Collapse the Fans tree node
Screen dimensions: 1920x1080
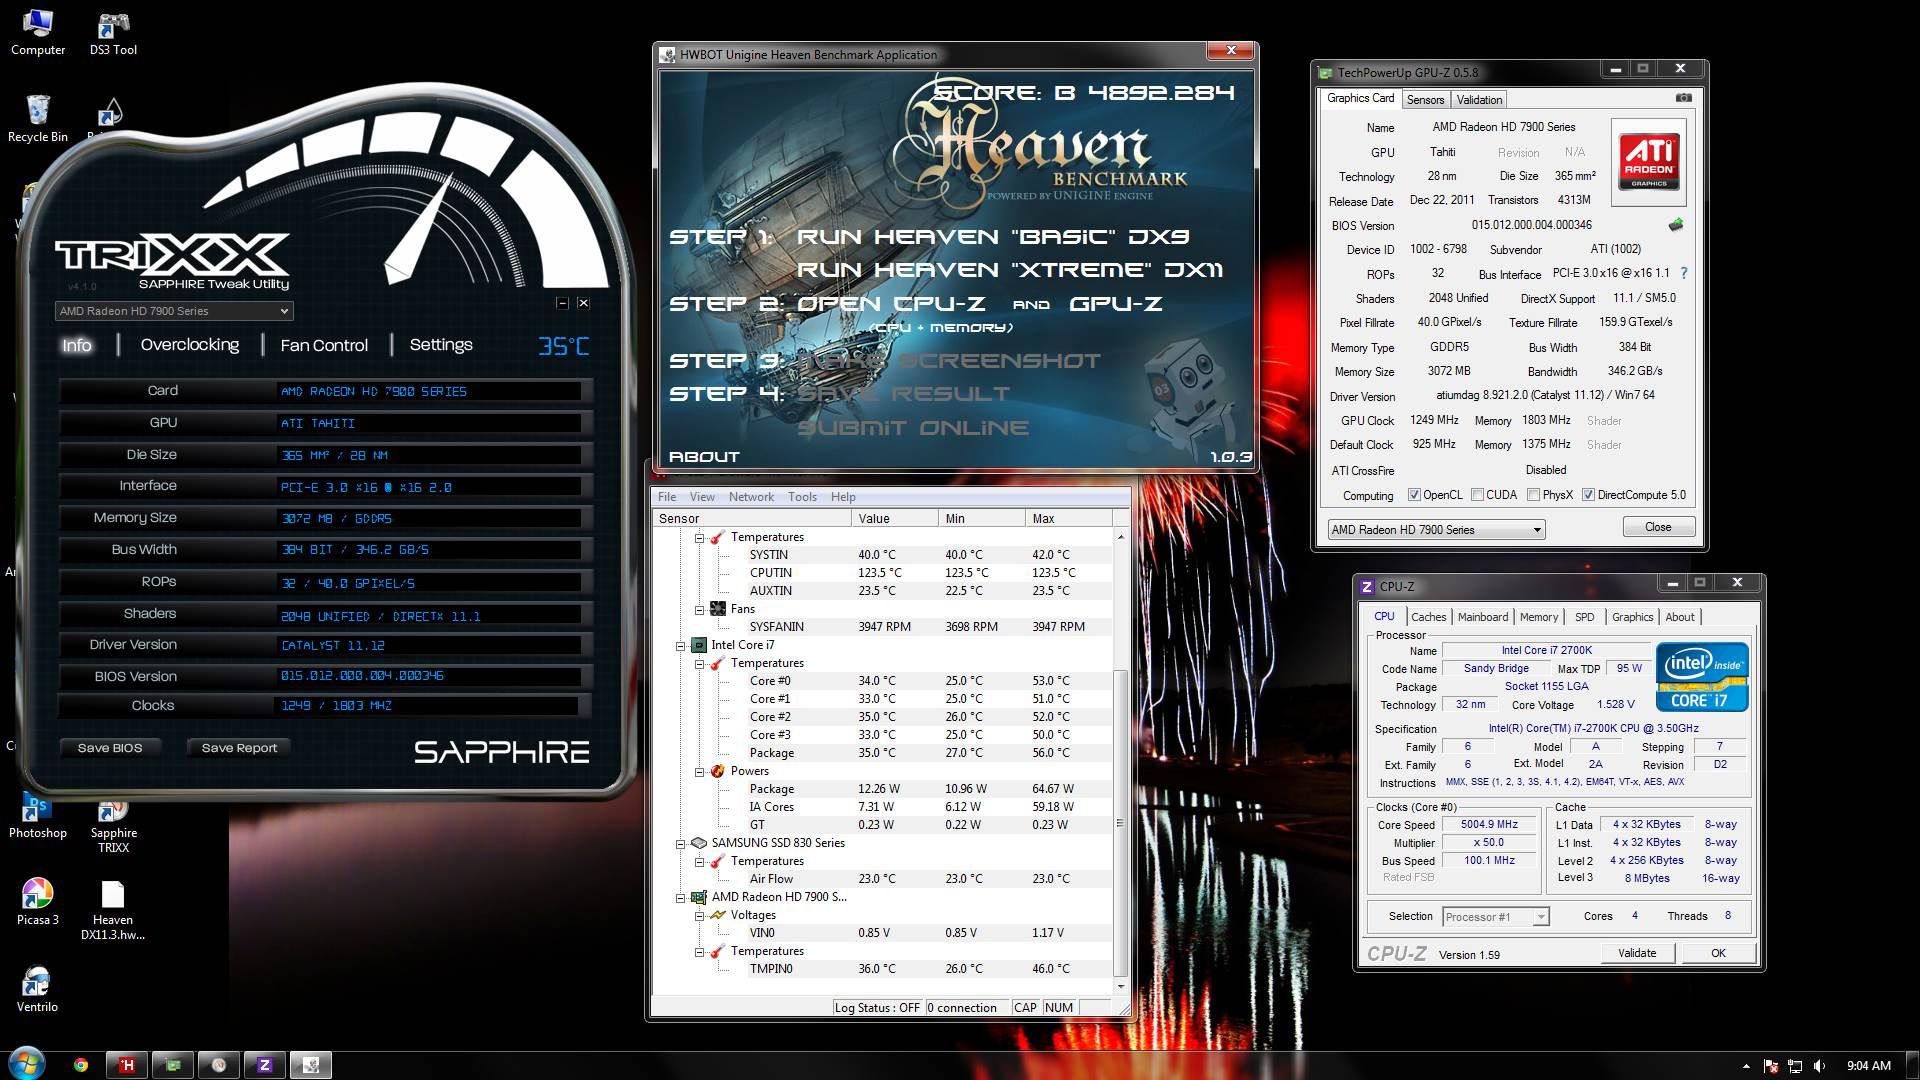(x=700, y=610)
